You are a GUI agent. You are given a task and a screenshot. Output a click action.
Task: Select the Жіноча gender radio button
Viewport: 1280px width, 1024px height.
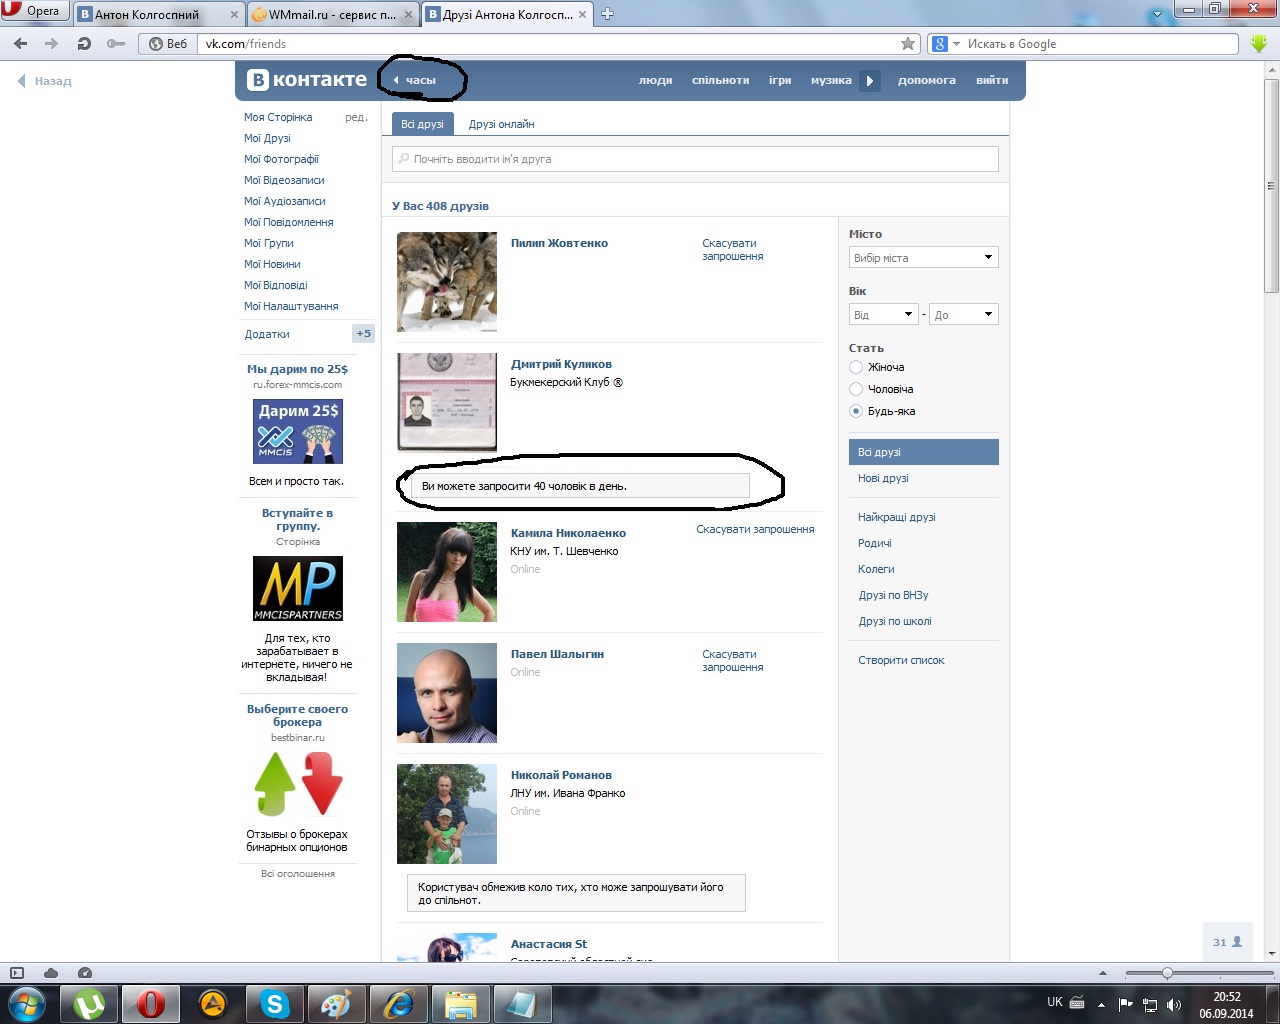856,367
